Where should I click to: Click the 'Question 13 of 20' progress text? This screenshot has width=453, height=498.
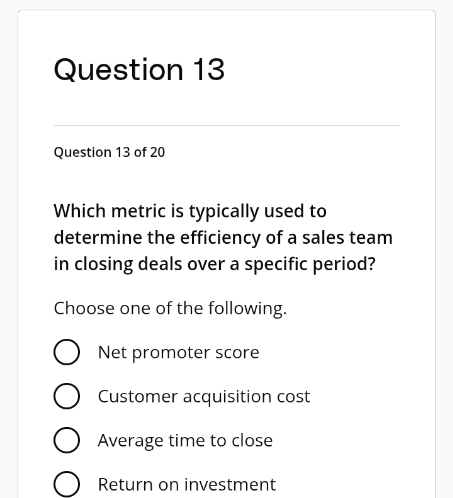(x=109, y=152)
